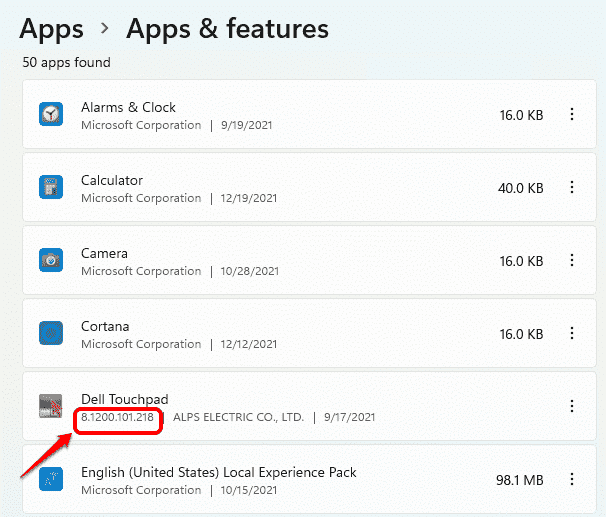
Task: Click the Calculator app icon
Action: click(x=51, y=188)
